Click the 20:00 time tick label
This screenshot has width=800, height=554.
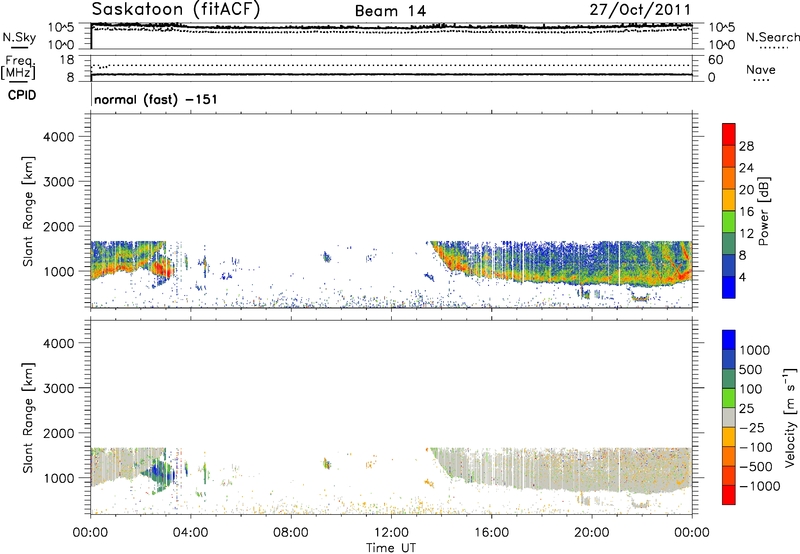[x=591, y=533]
